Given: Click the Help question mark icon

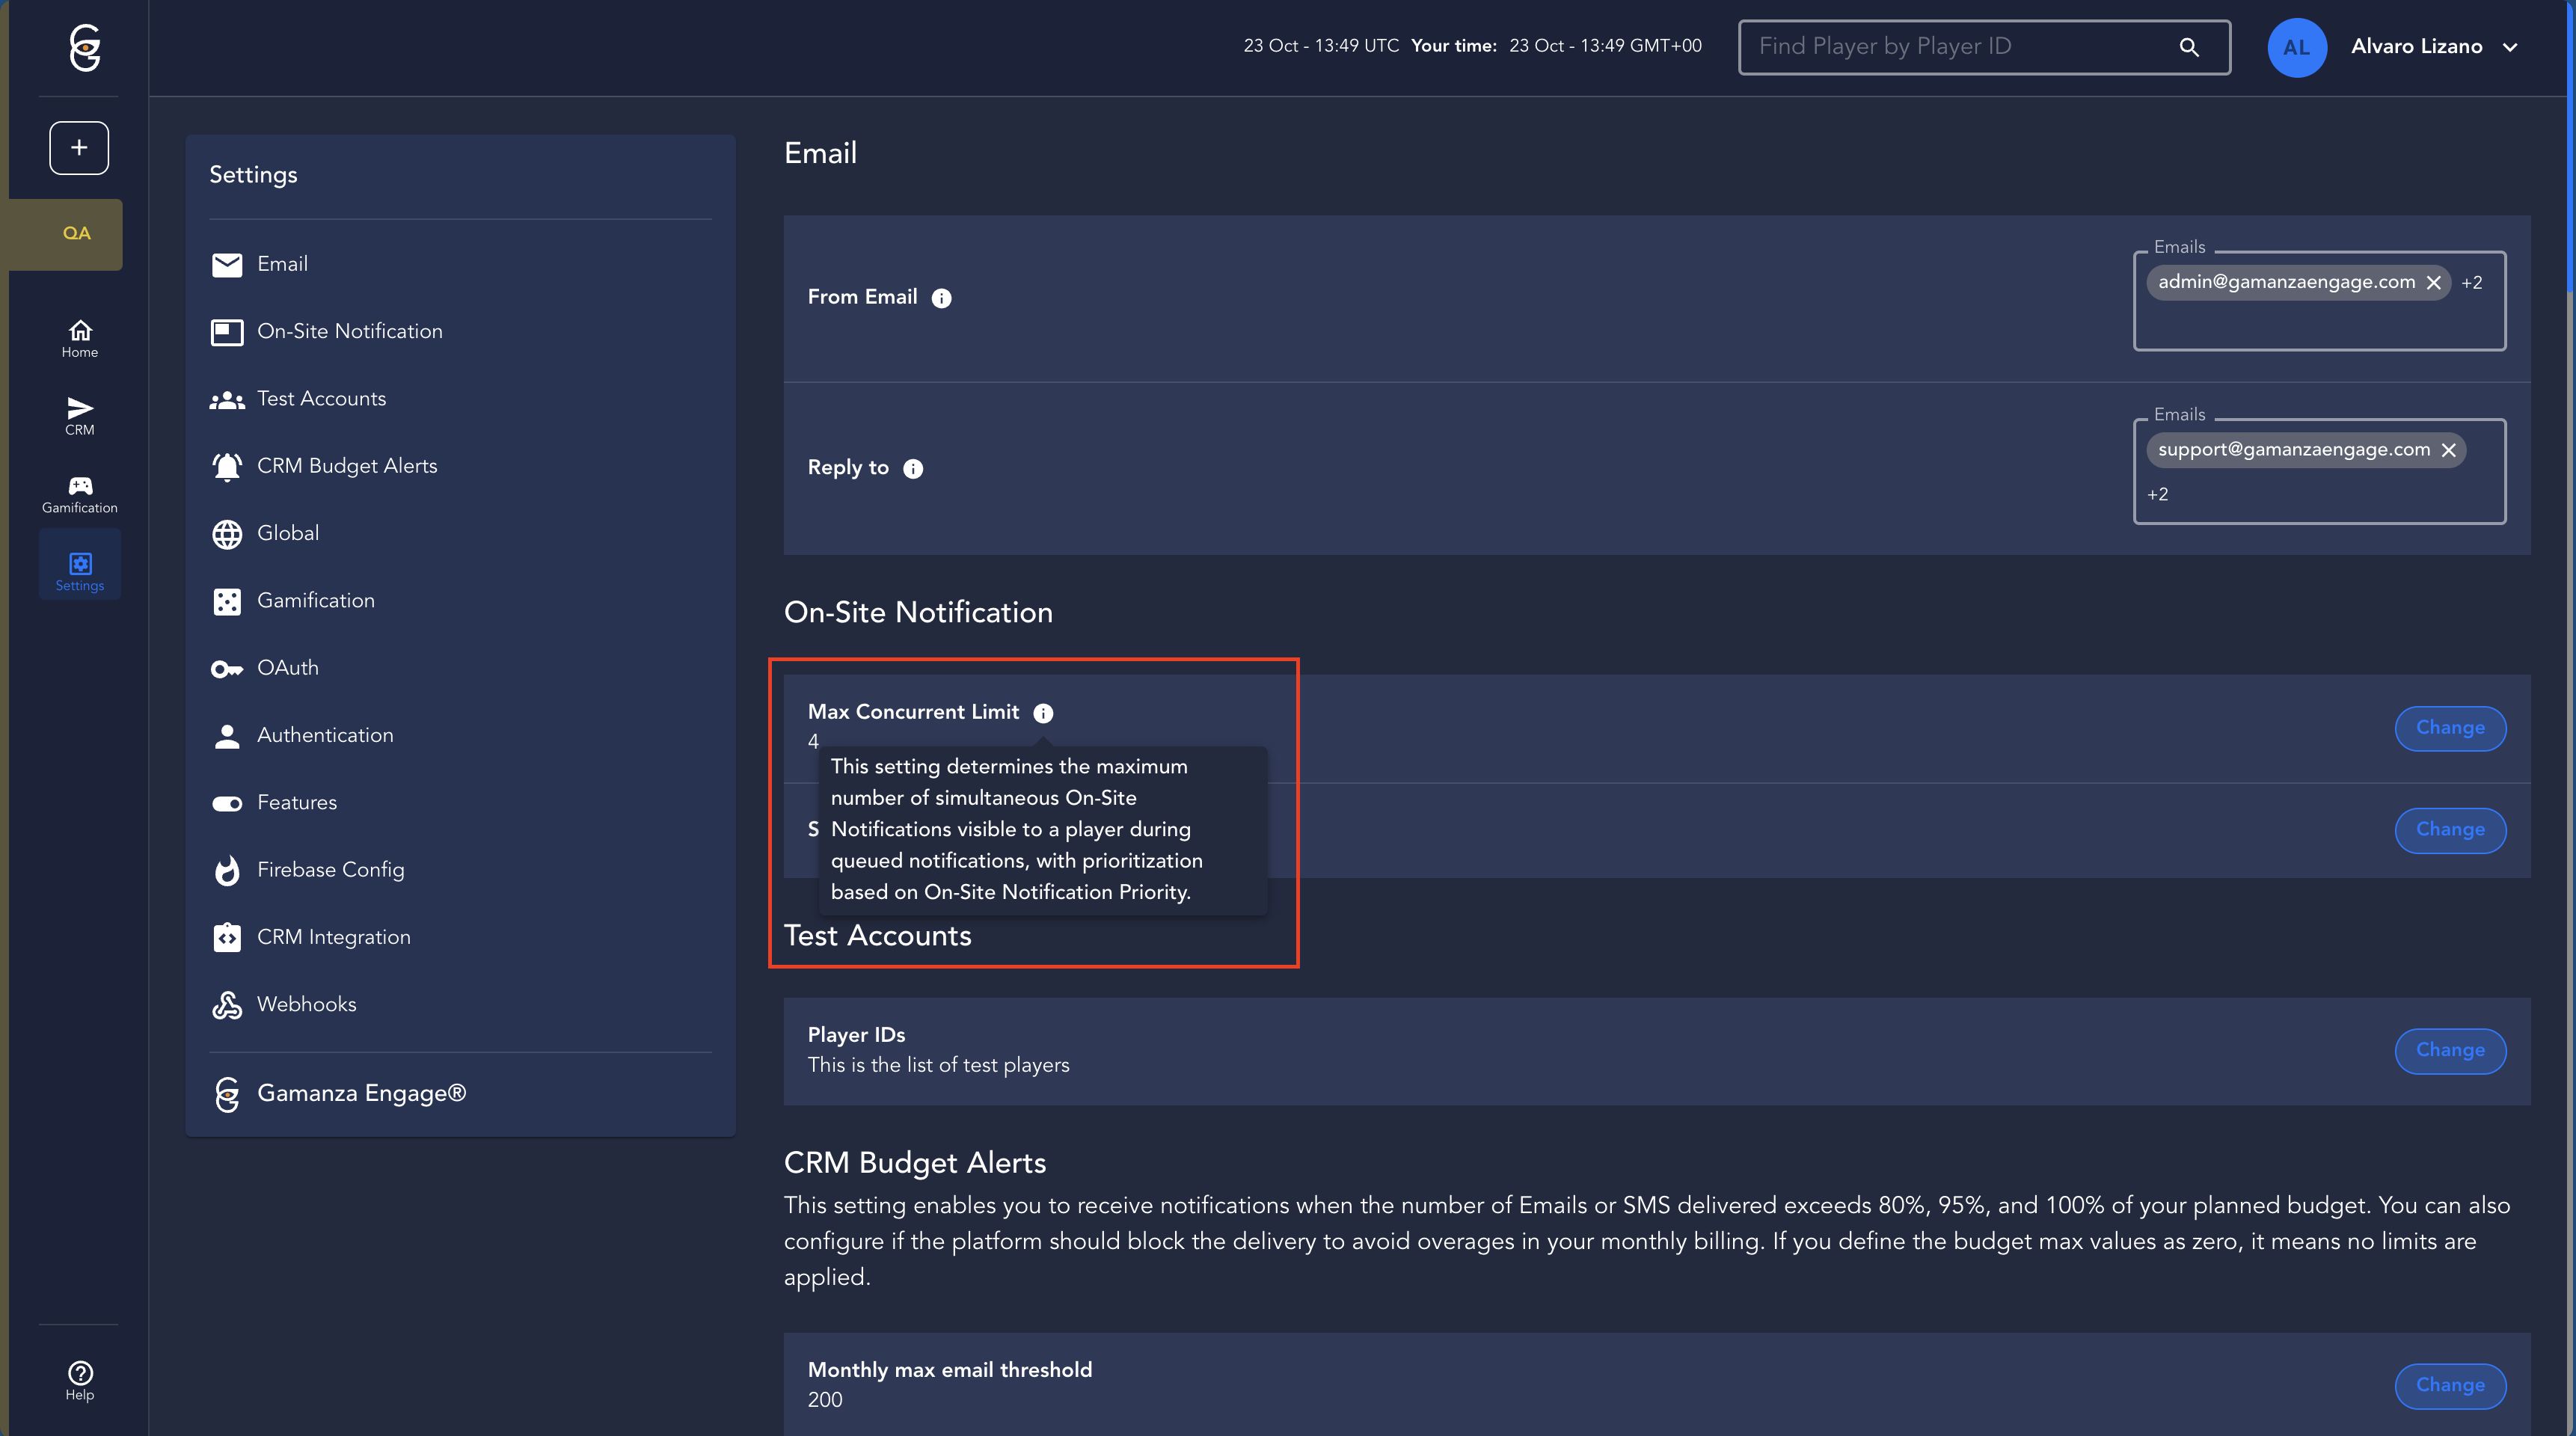Looking at the screenshot, I should [80, 1380].
